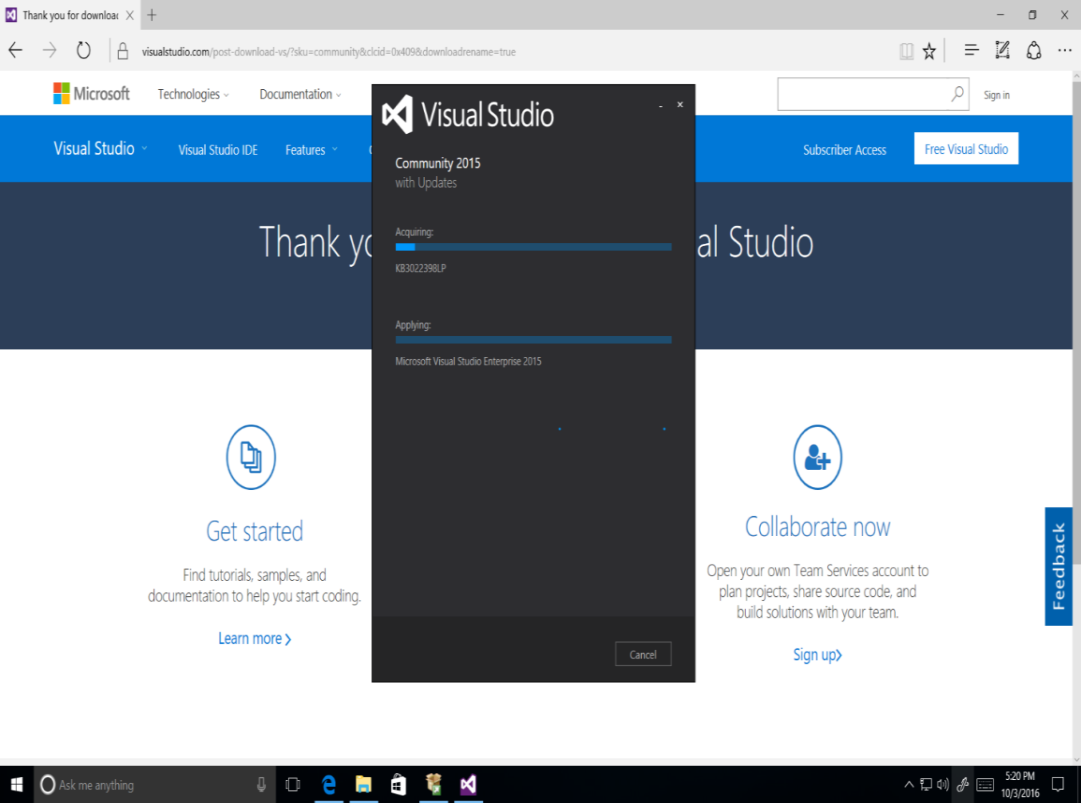
Task: Open File Explorer from the taskbar
Action: pos(363,784)
